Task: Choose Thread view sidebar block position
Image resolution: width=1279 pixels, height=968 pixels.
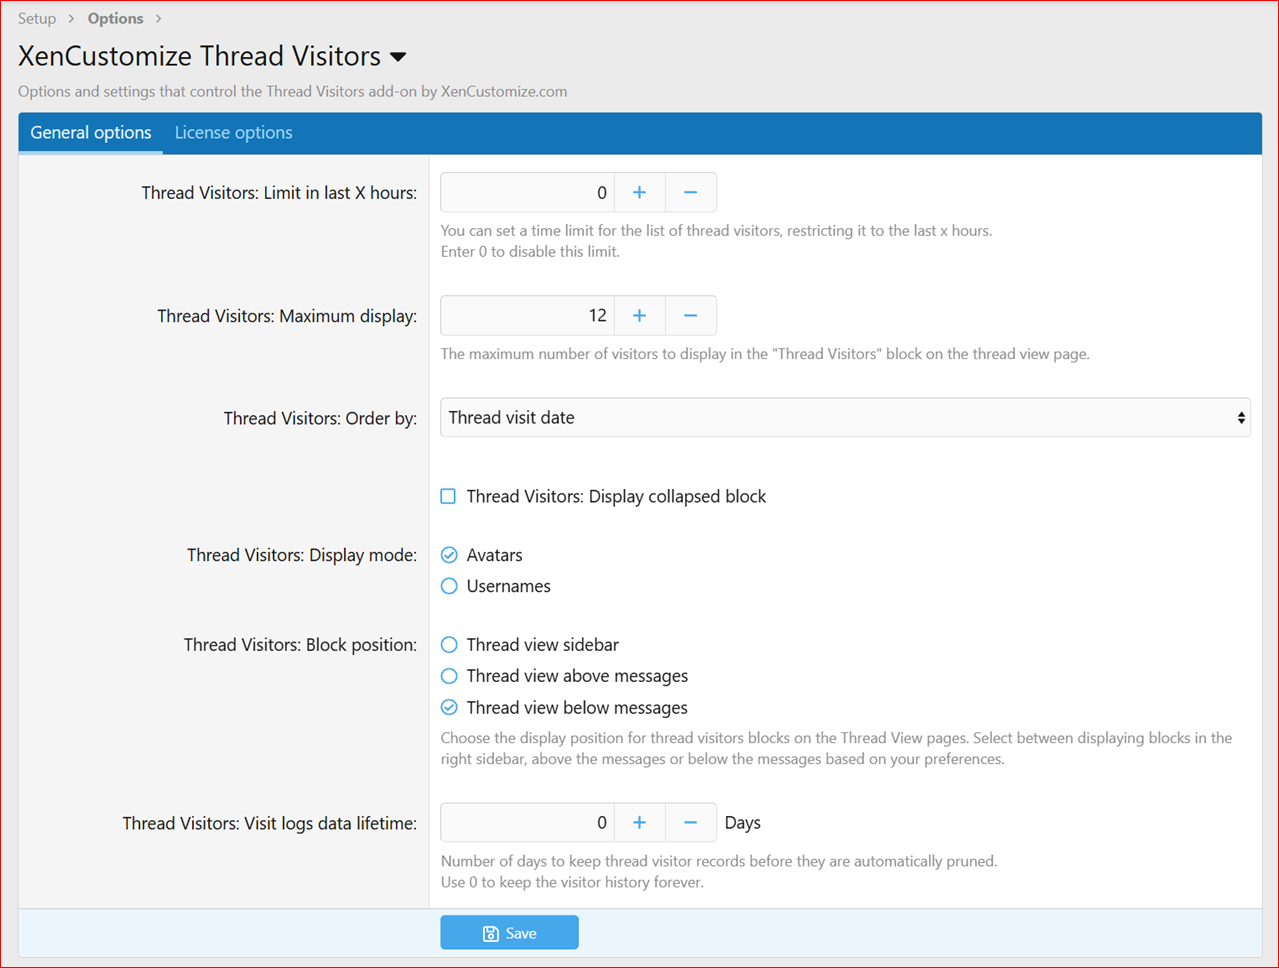Action: coord(449,645)
